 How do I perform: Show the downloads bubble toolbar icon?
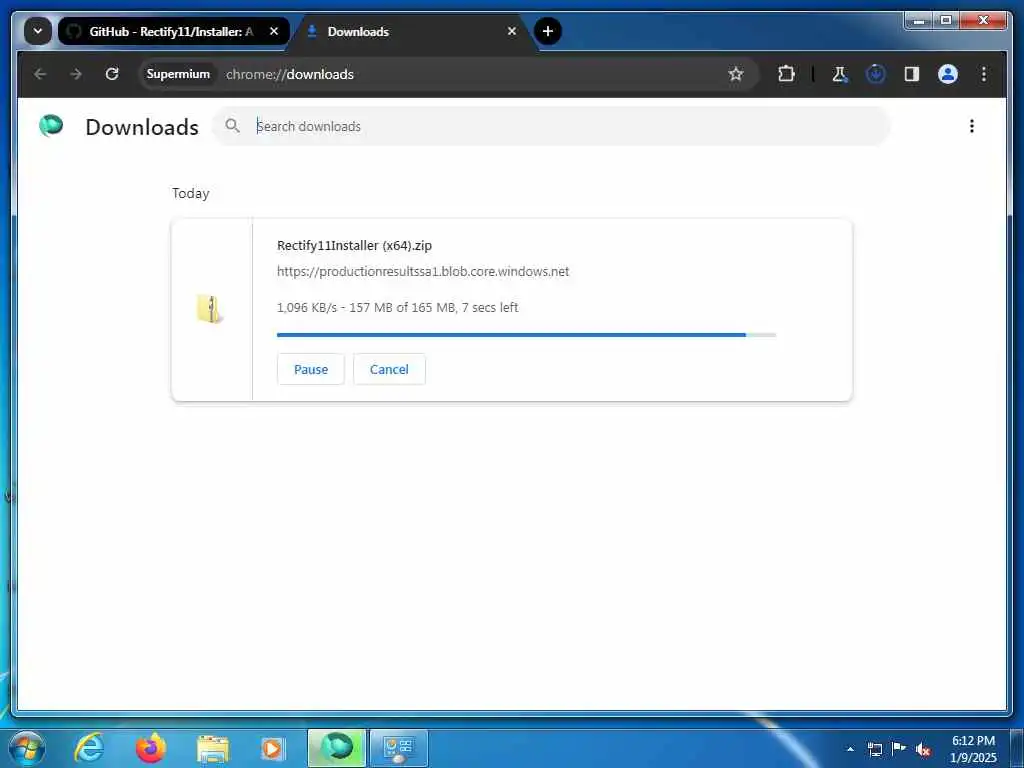click(876, 74)
